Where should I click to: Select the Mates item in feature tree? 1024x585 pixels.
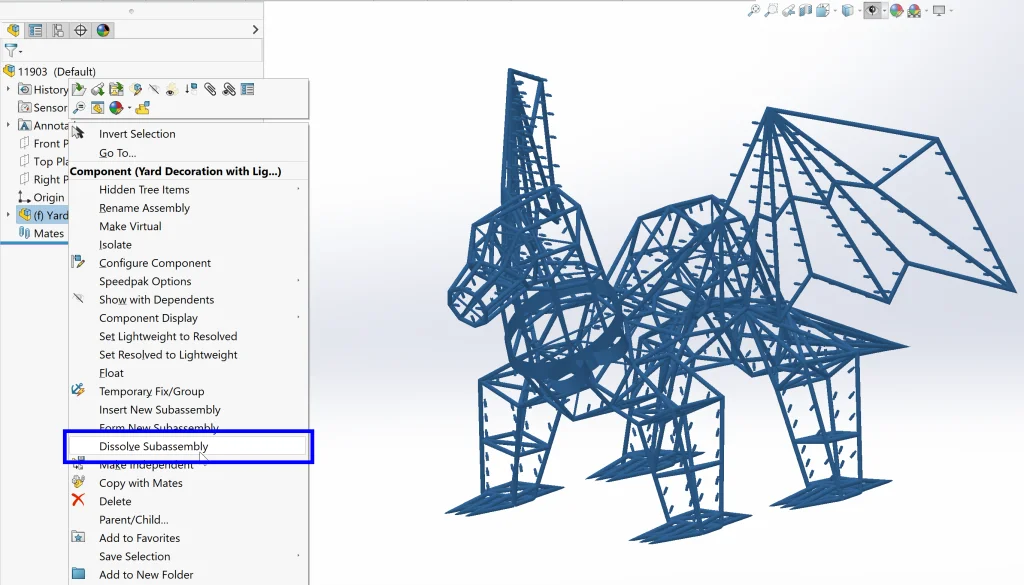click(48, 233)
